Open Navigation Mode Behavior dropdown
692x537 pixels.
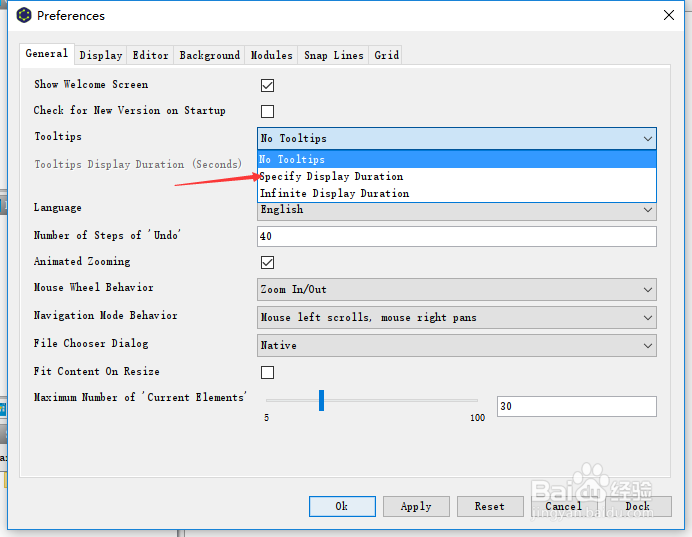(x=457, y=318)
